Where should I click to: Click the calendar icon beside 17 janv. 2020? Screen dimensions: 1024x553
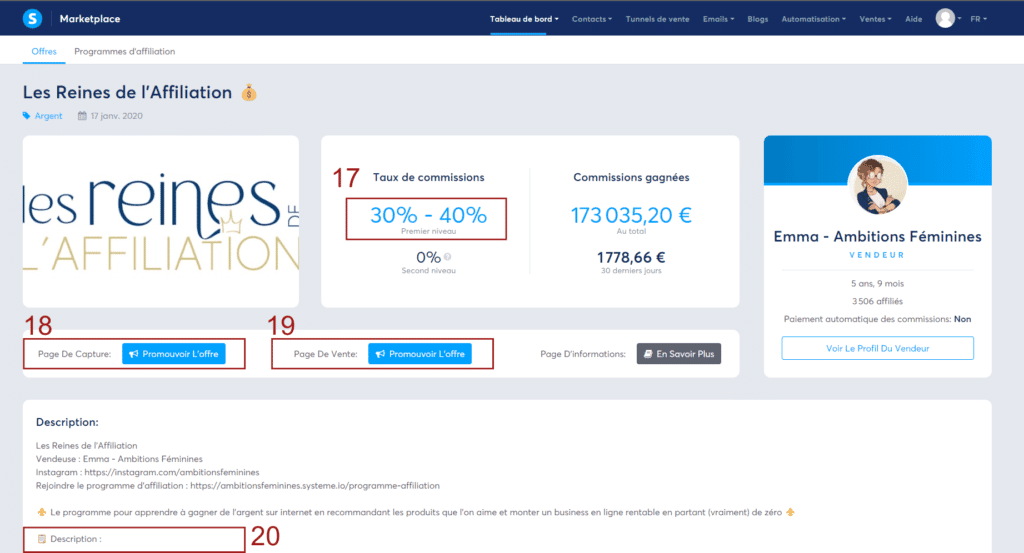pyautogui.click(x=82, y=116)
